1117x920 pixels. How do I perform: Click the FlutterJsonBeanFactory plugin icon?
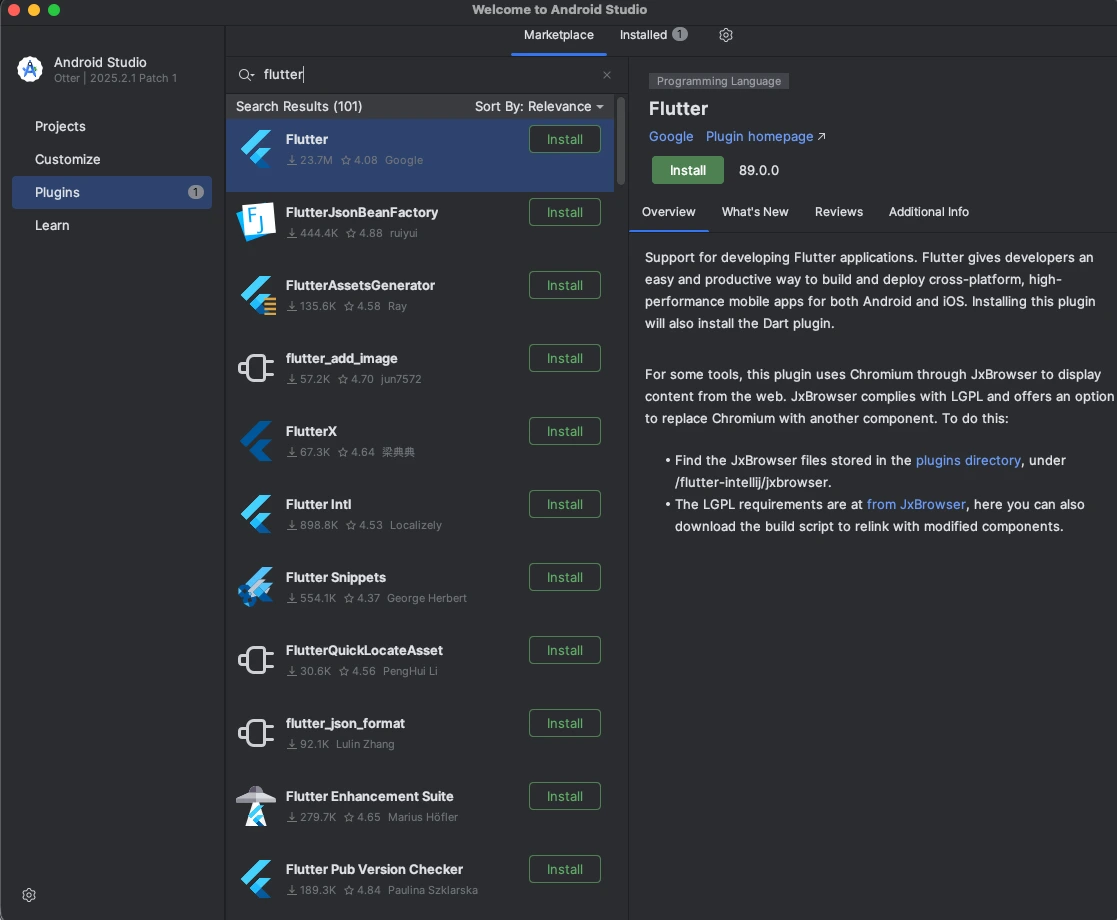[x=256, y=222]
